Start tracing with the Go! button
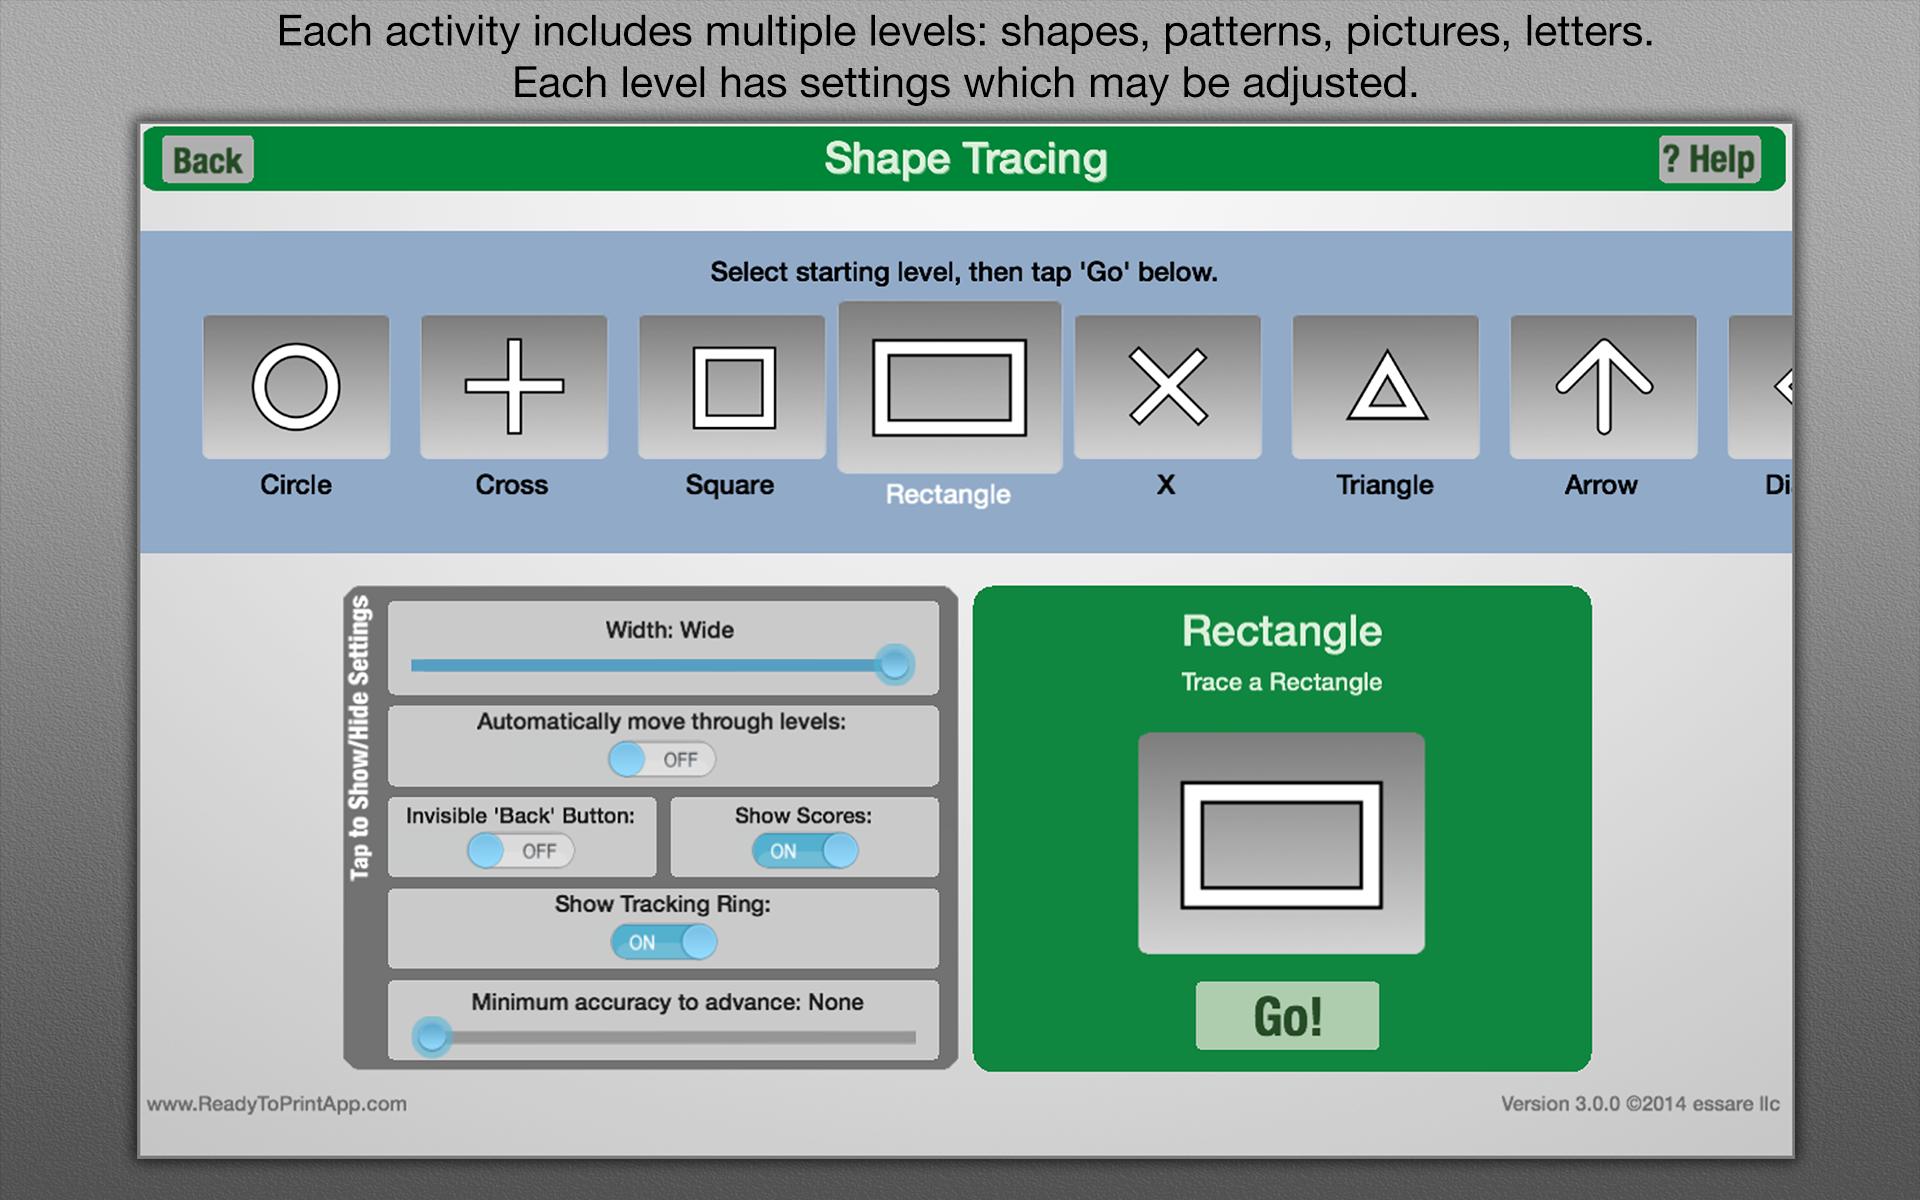 1287,1016
